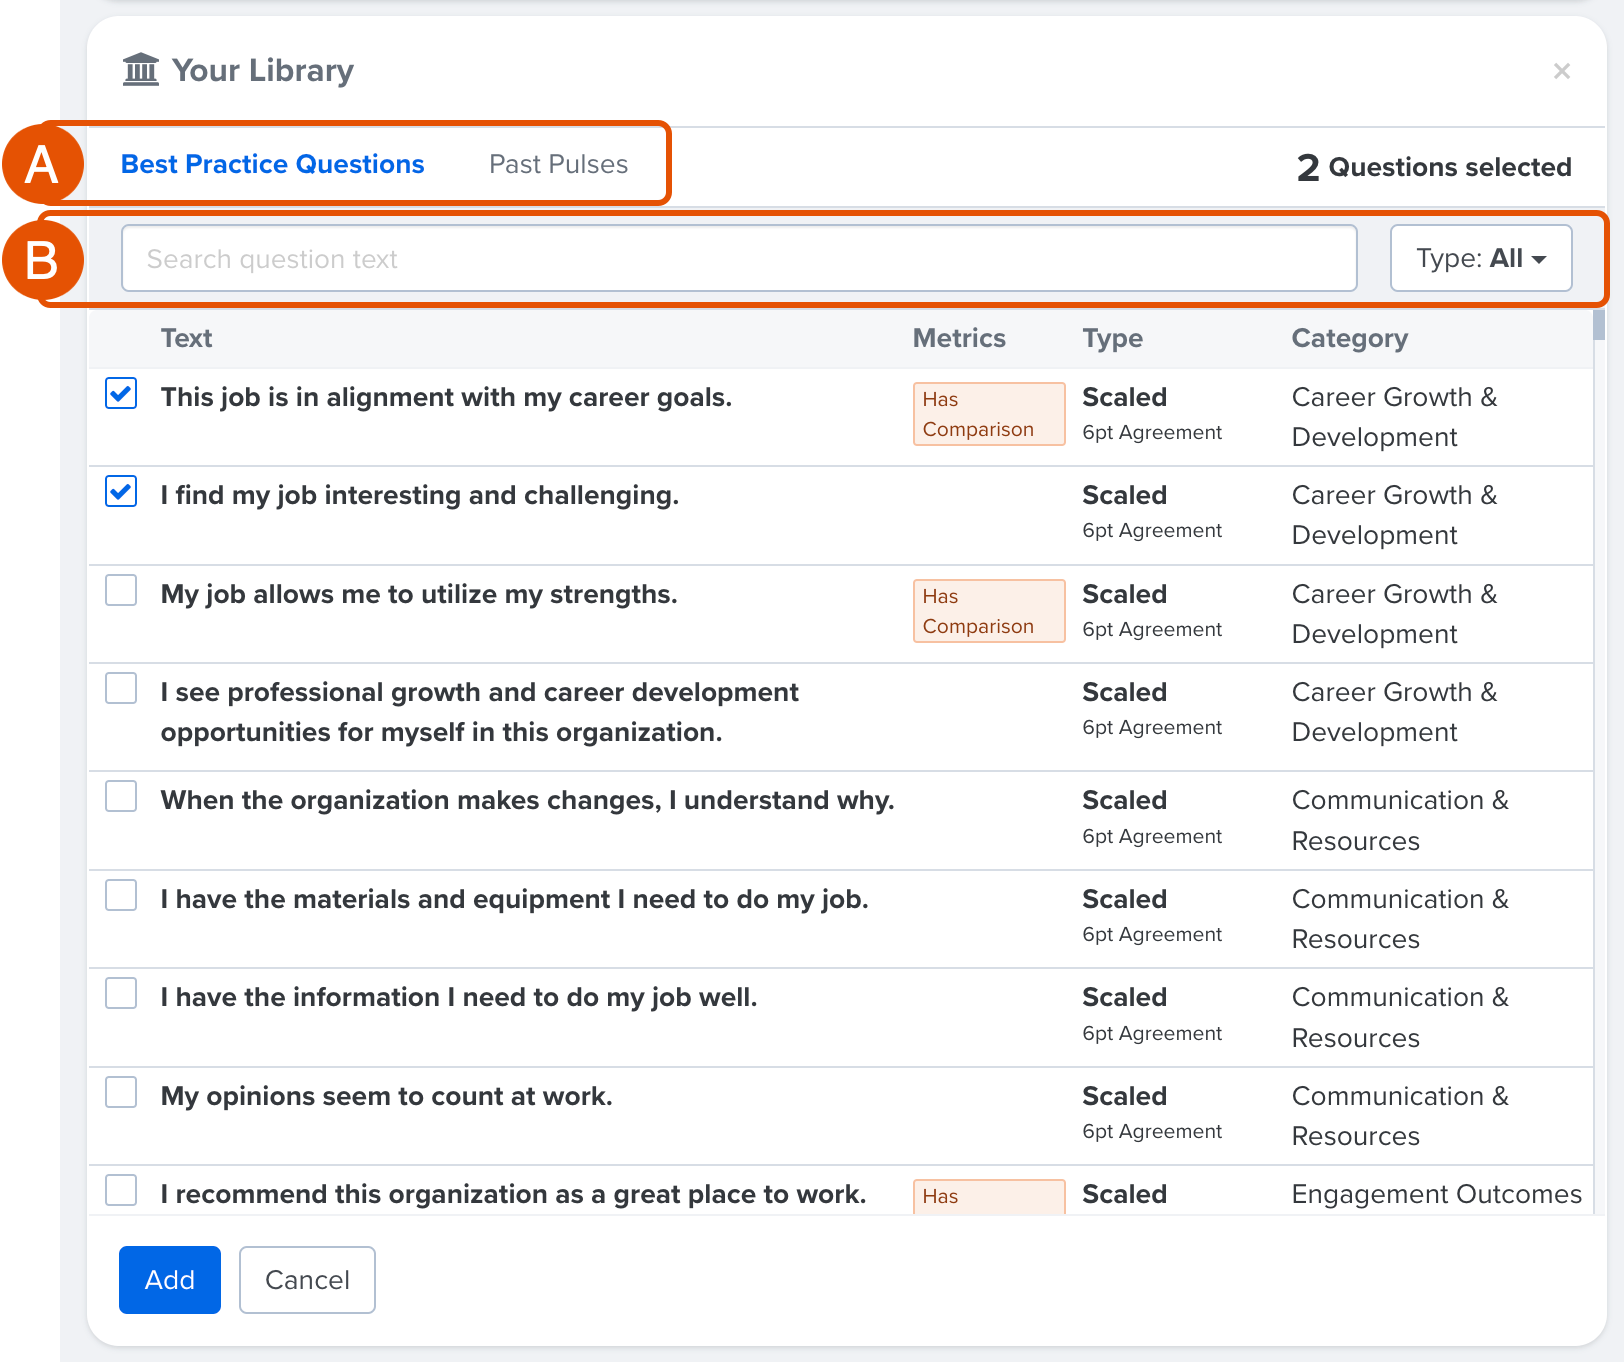
Task: Check "I have the information I need to do my job well"
Action: coord(120,992)
